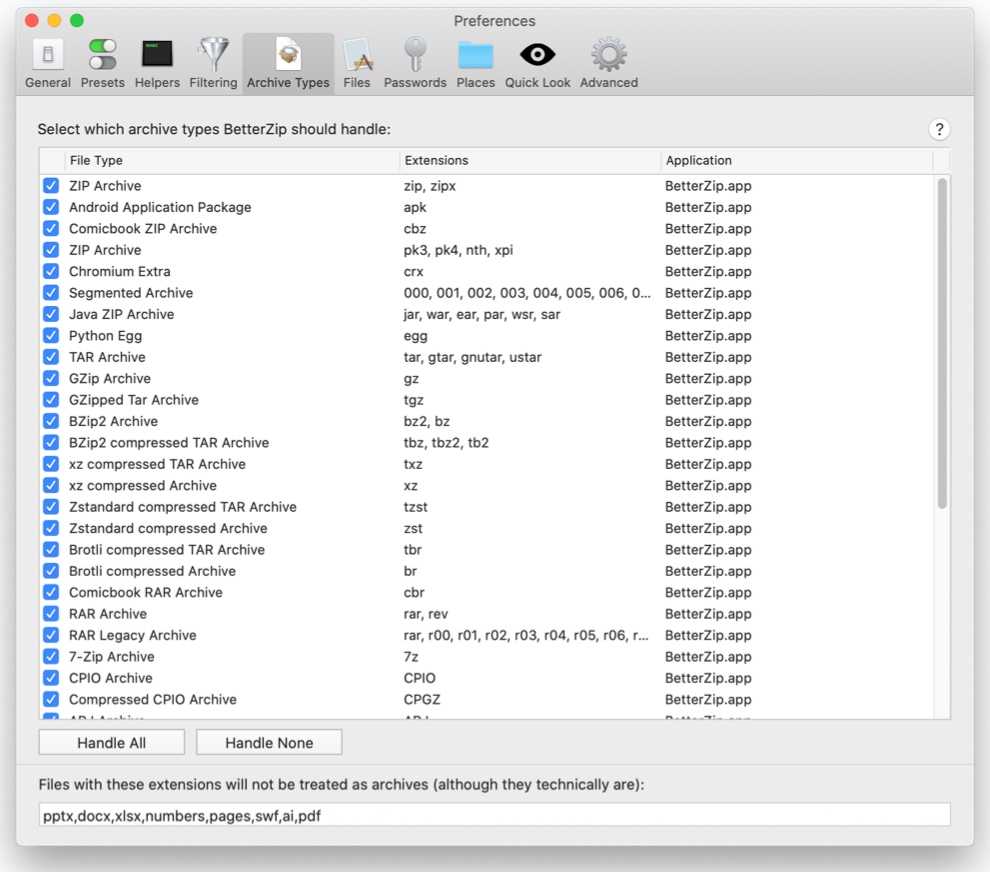
Task: Click the excluded extensions text field
Action: click(494, 815)
